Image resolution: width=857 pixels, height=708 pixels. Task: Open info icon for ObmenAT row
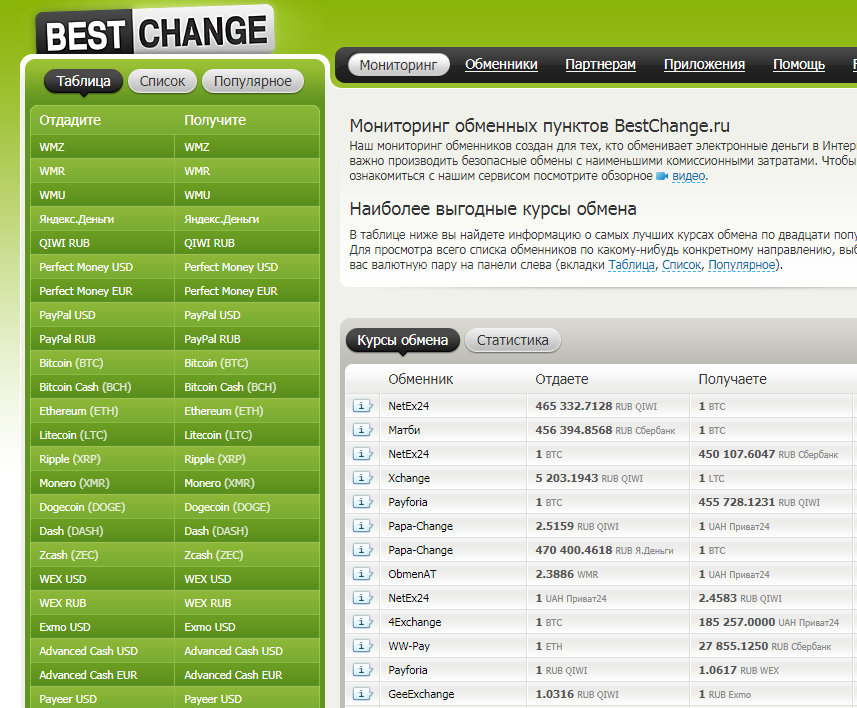[362, 574]
